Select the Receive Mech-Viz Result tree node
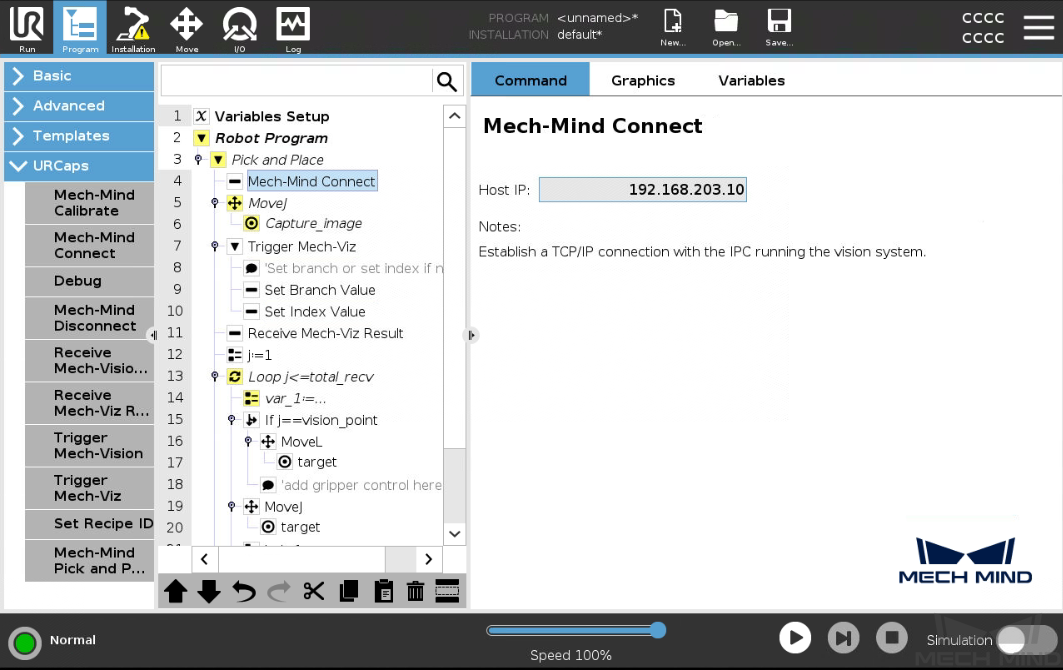Viewport: 1063px width, 670px height. click(x=325, y=334)
